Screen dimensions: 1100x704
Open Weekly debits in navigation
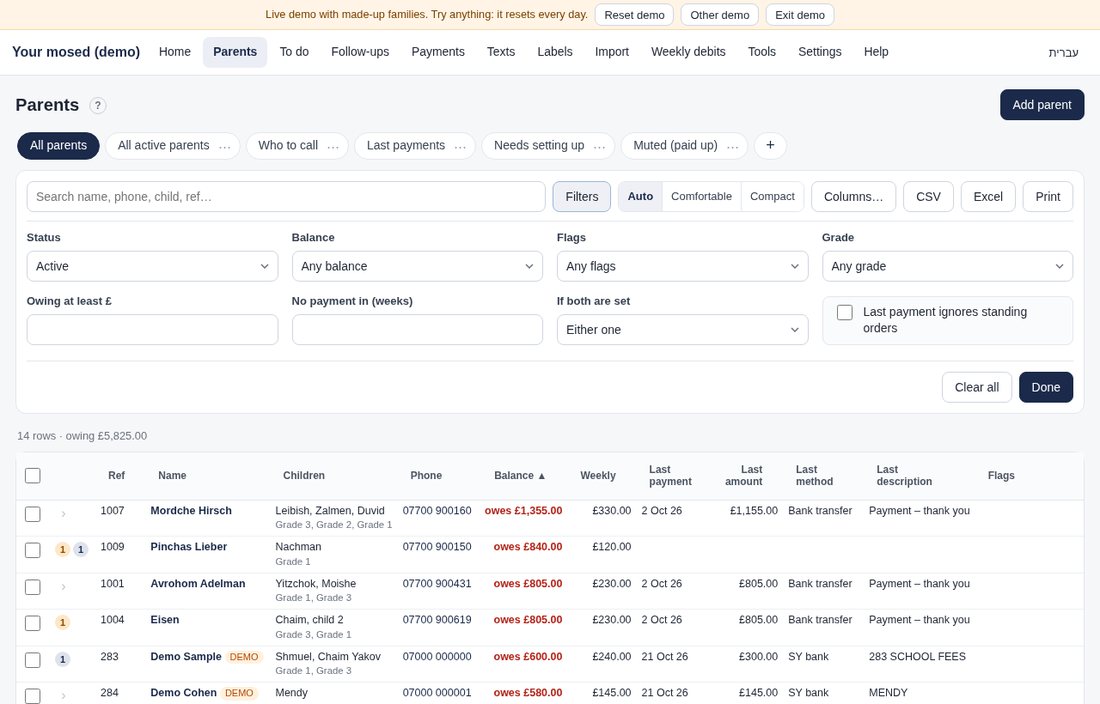[x=688, y=52]
